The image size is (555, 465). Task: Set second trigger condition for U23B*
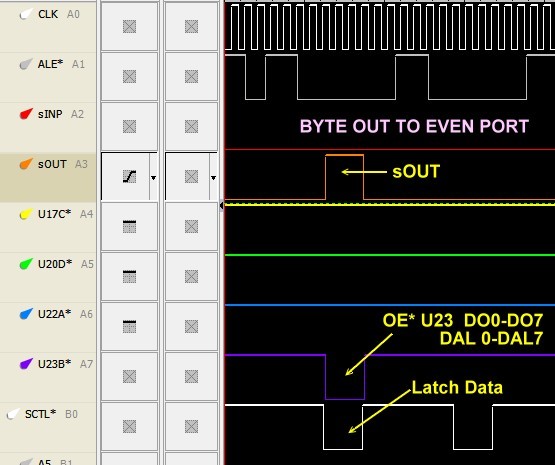click(191, 377)
